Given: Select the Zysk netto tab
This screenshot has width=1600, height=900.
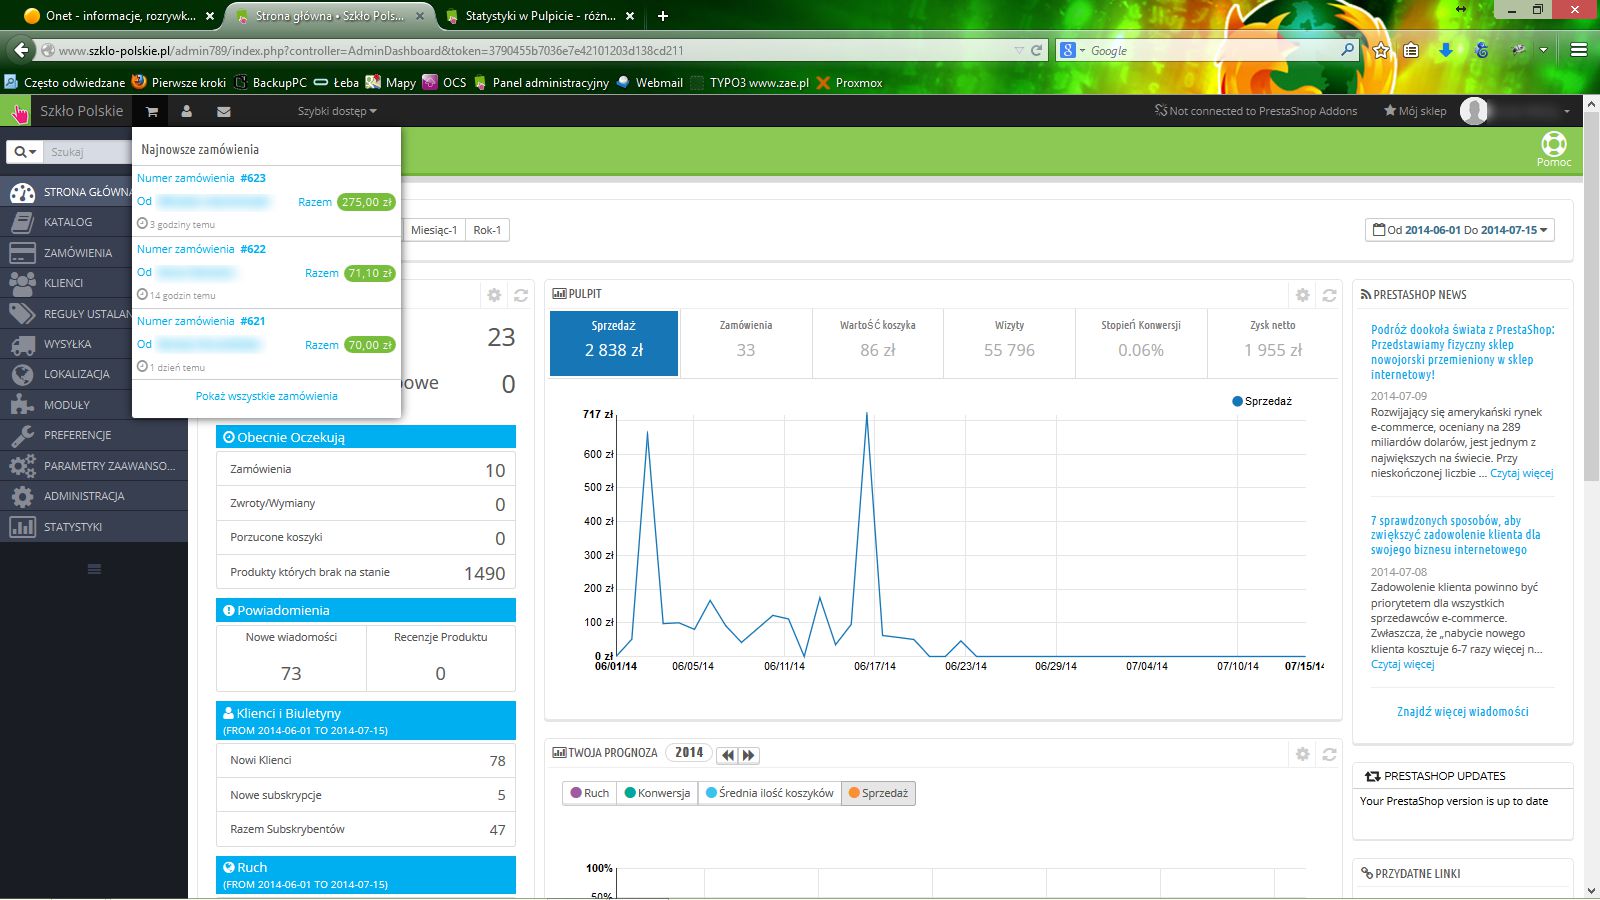Looking at the screenshot, I should pos(1273,343).
